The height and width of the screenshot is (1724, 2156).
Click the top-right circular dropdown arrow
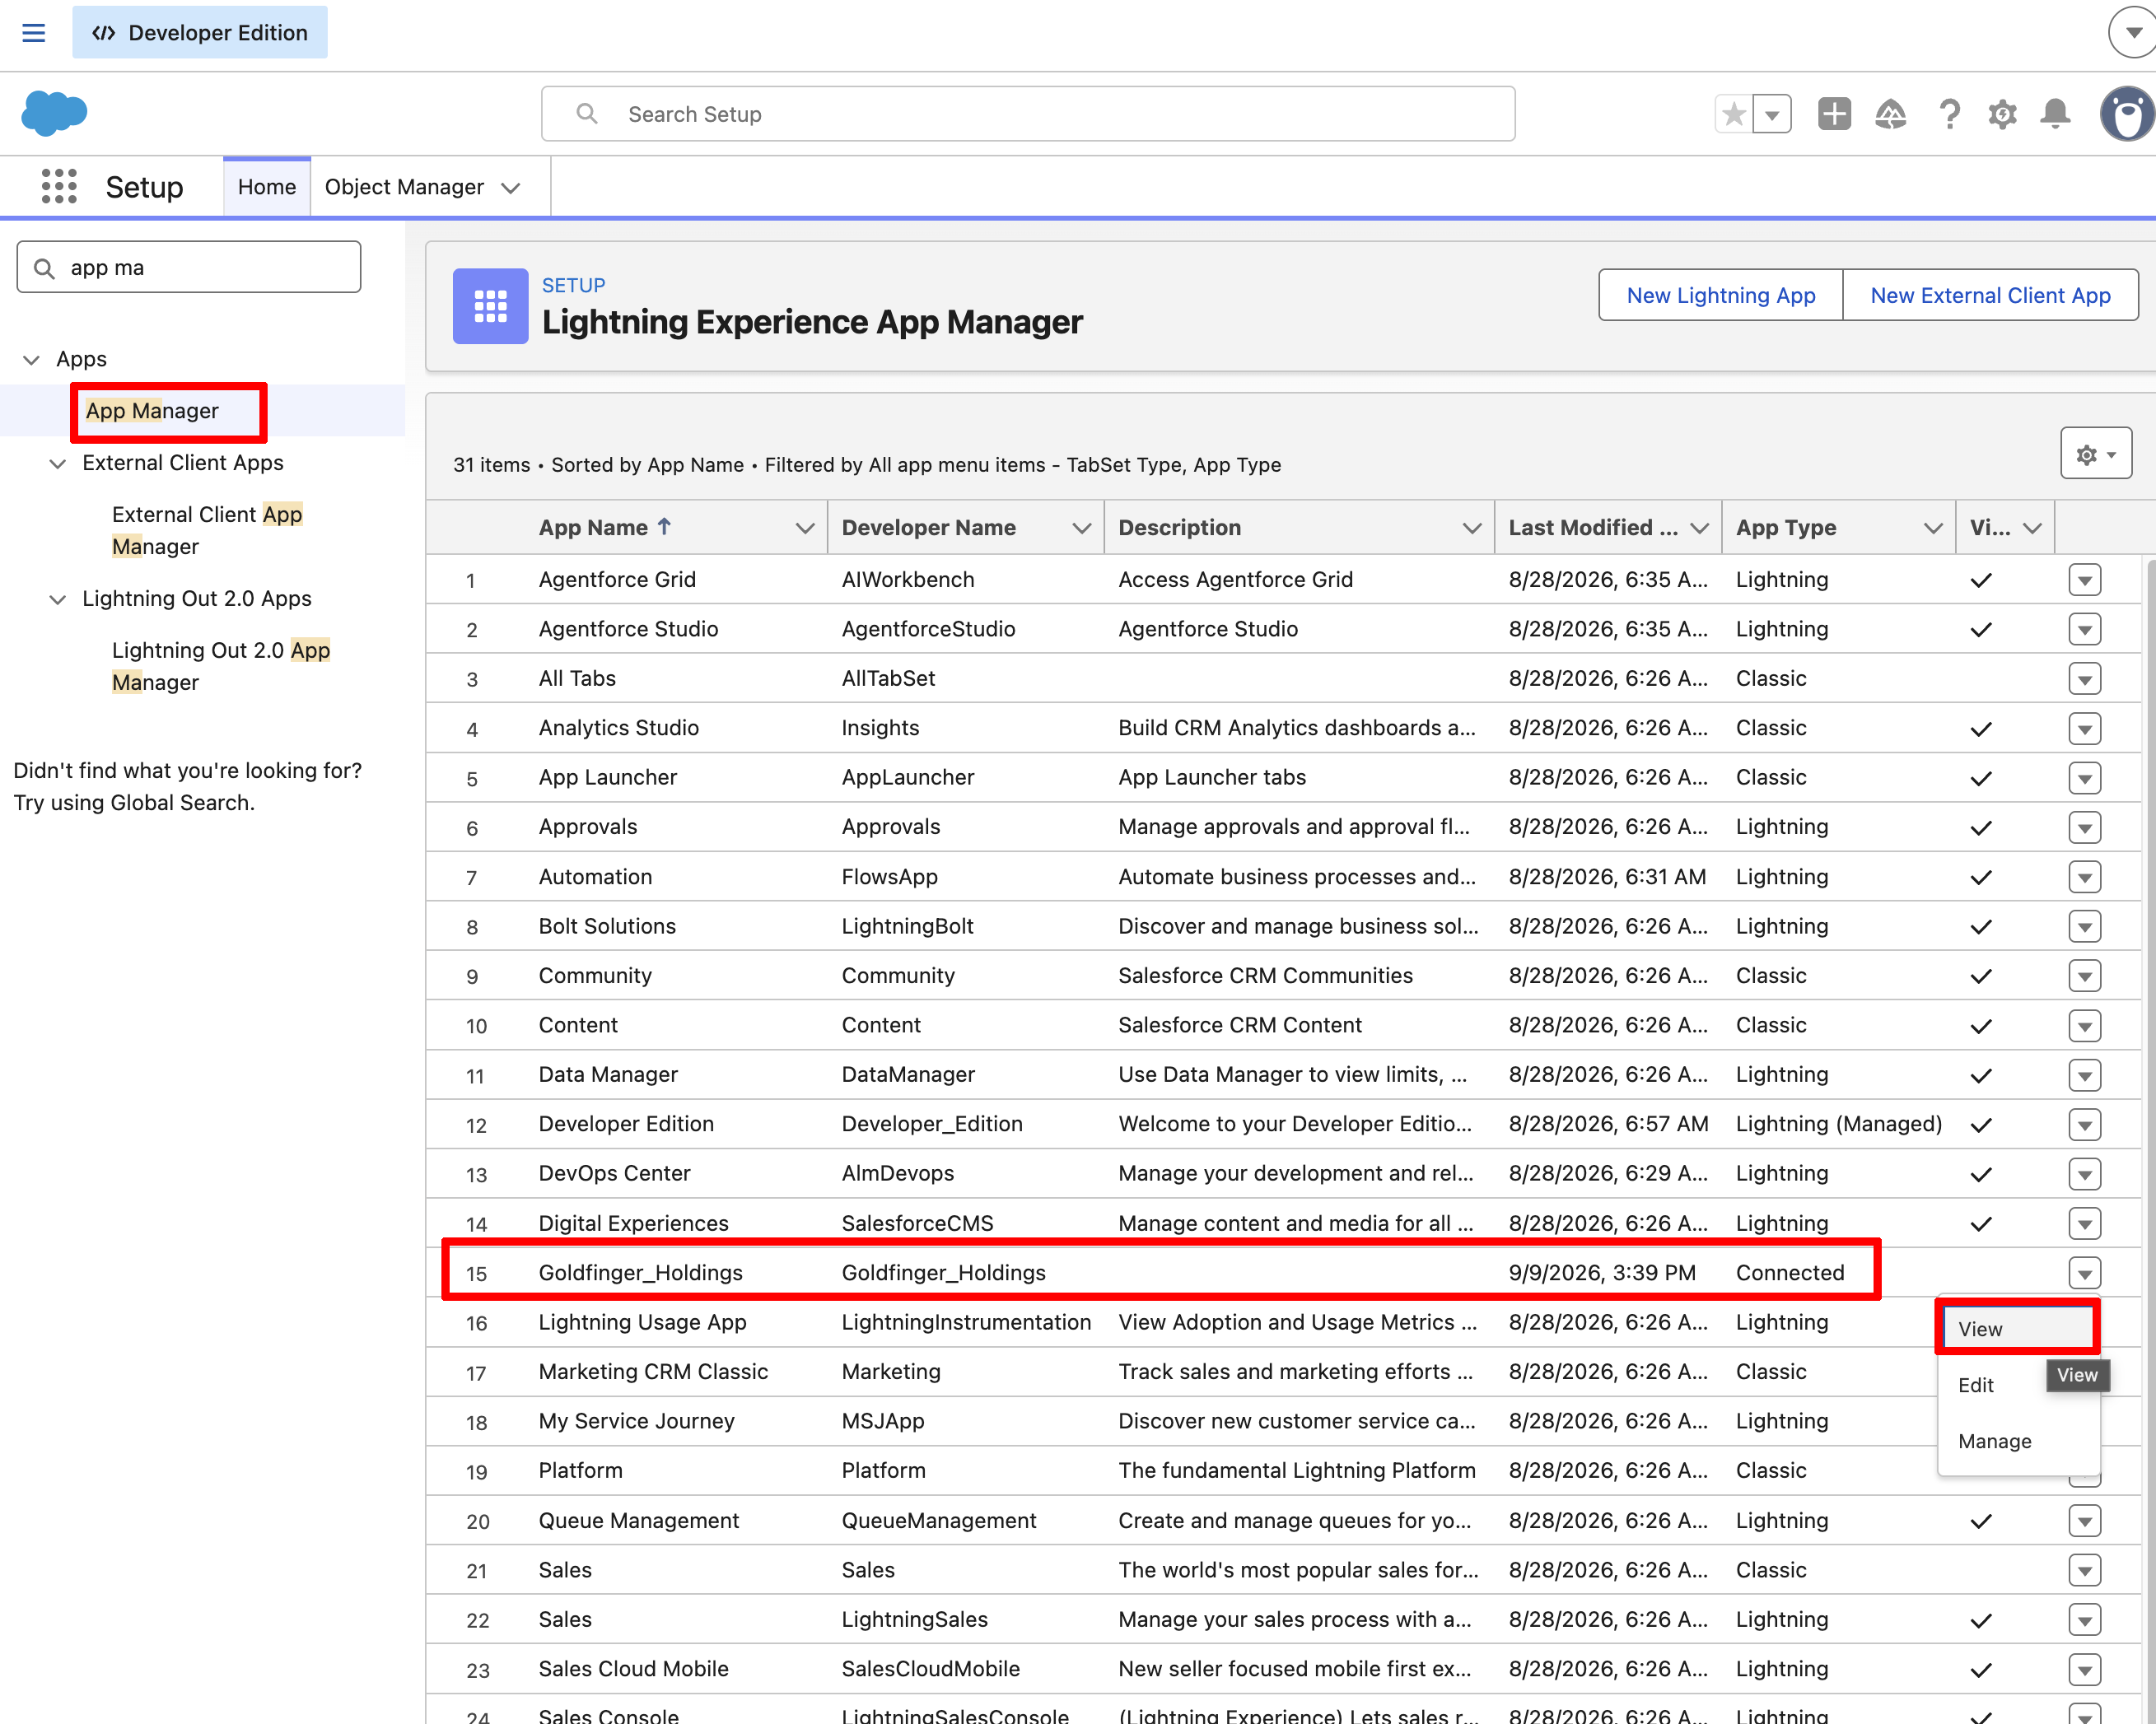pos(2132,32)
